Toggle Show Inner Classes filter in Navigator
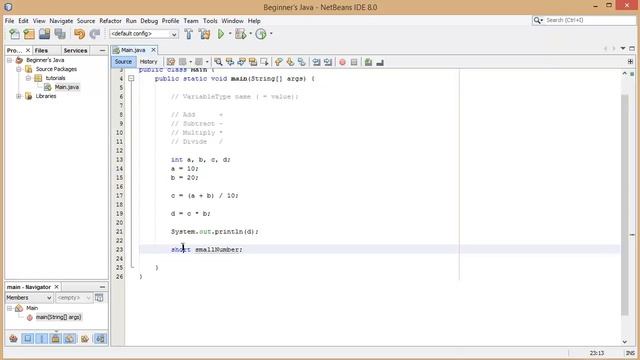 [x=70, y=338]
